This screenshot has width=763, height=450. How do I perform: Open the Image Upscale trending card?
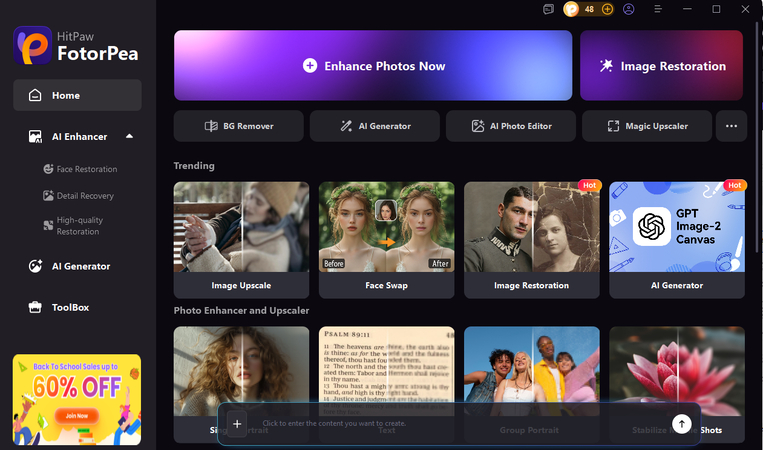click(241, 240)
